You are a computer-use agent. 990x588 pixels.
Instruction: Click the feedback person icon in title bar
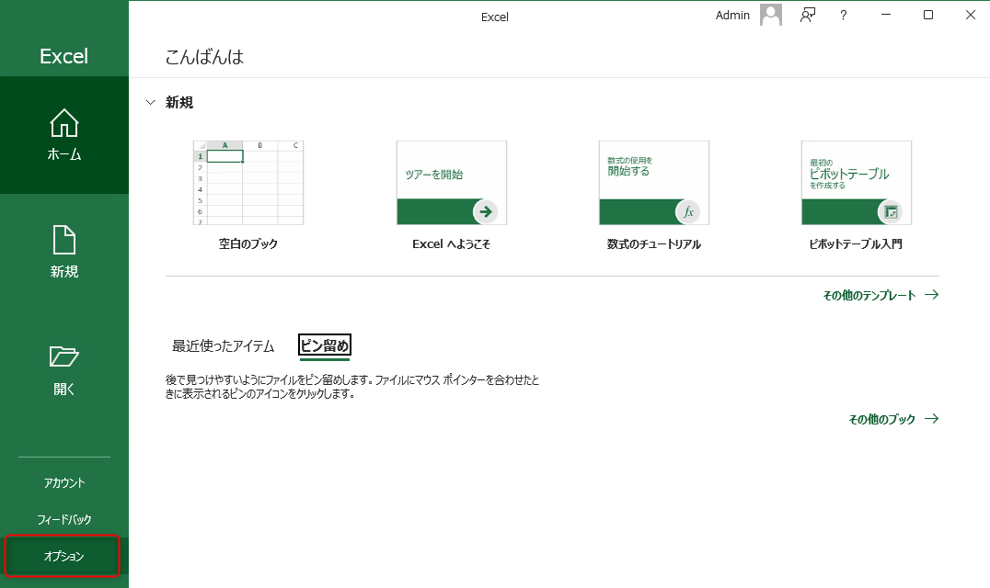coord(808,15)
